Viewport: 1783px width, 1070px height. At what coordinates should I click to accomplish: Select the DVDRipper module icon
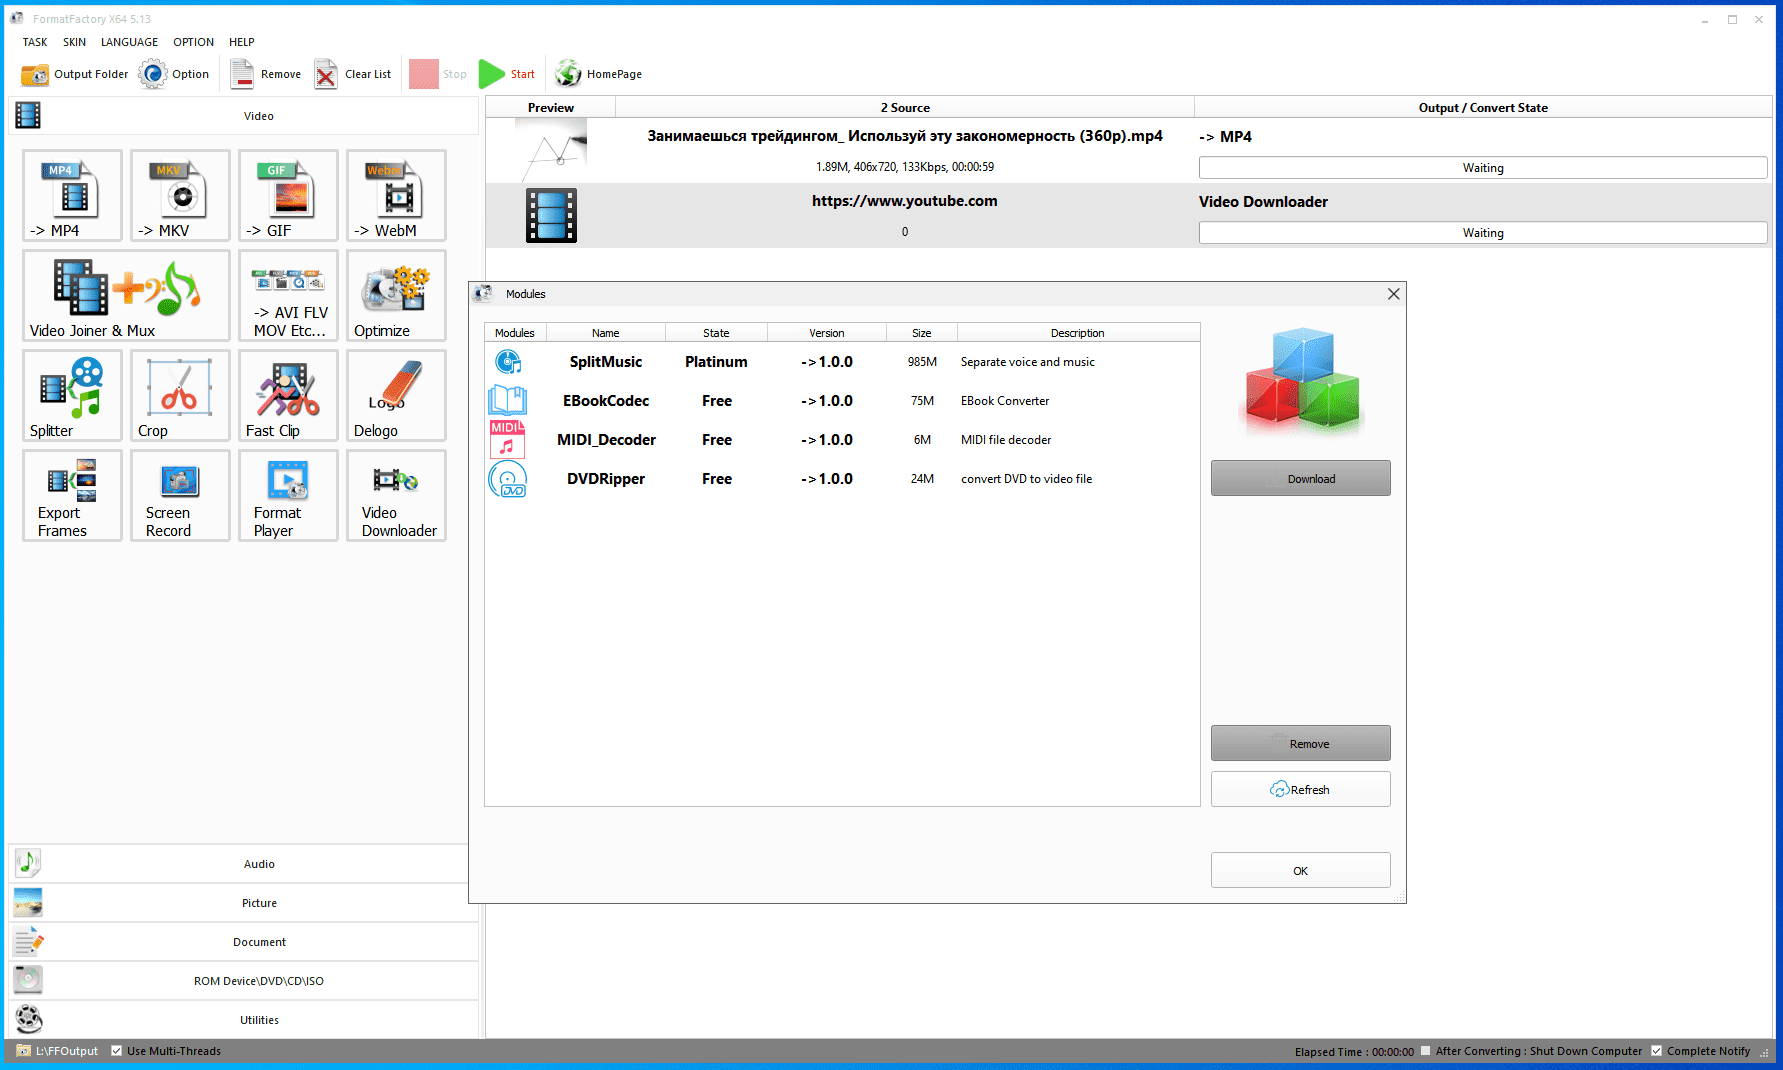pos(507,479)
